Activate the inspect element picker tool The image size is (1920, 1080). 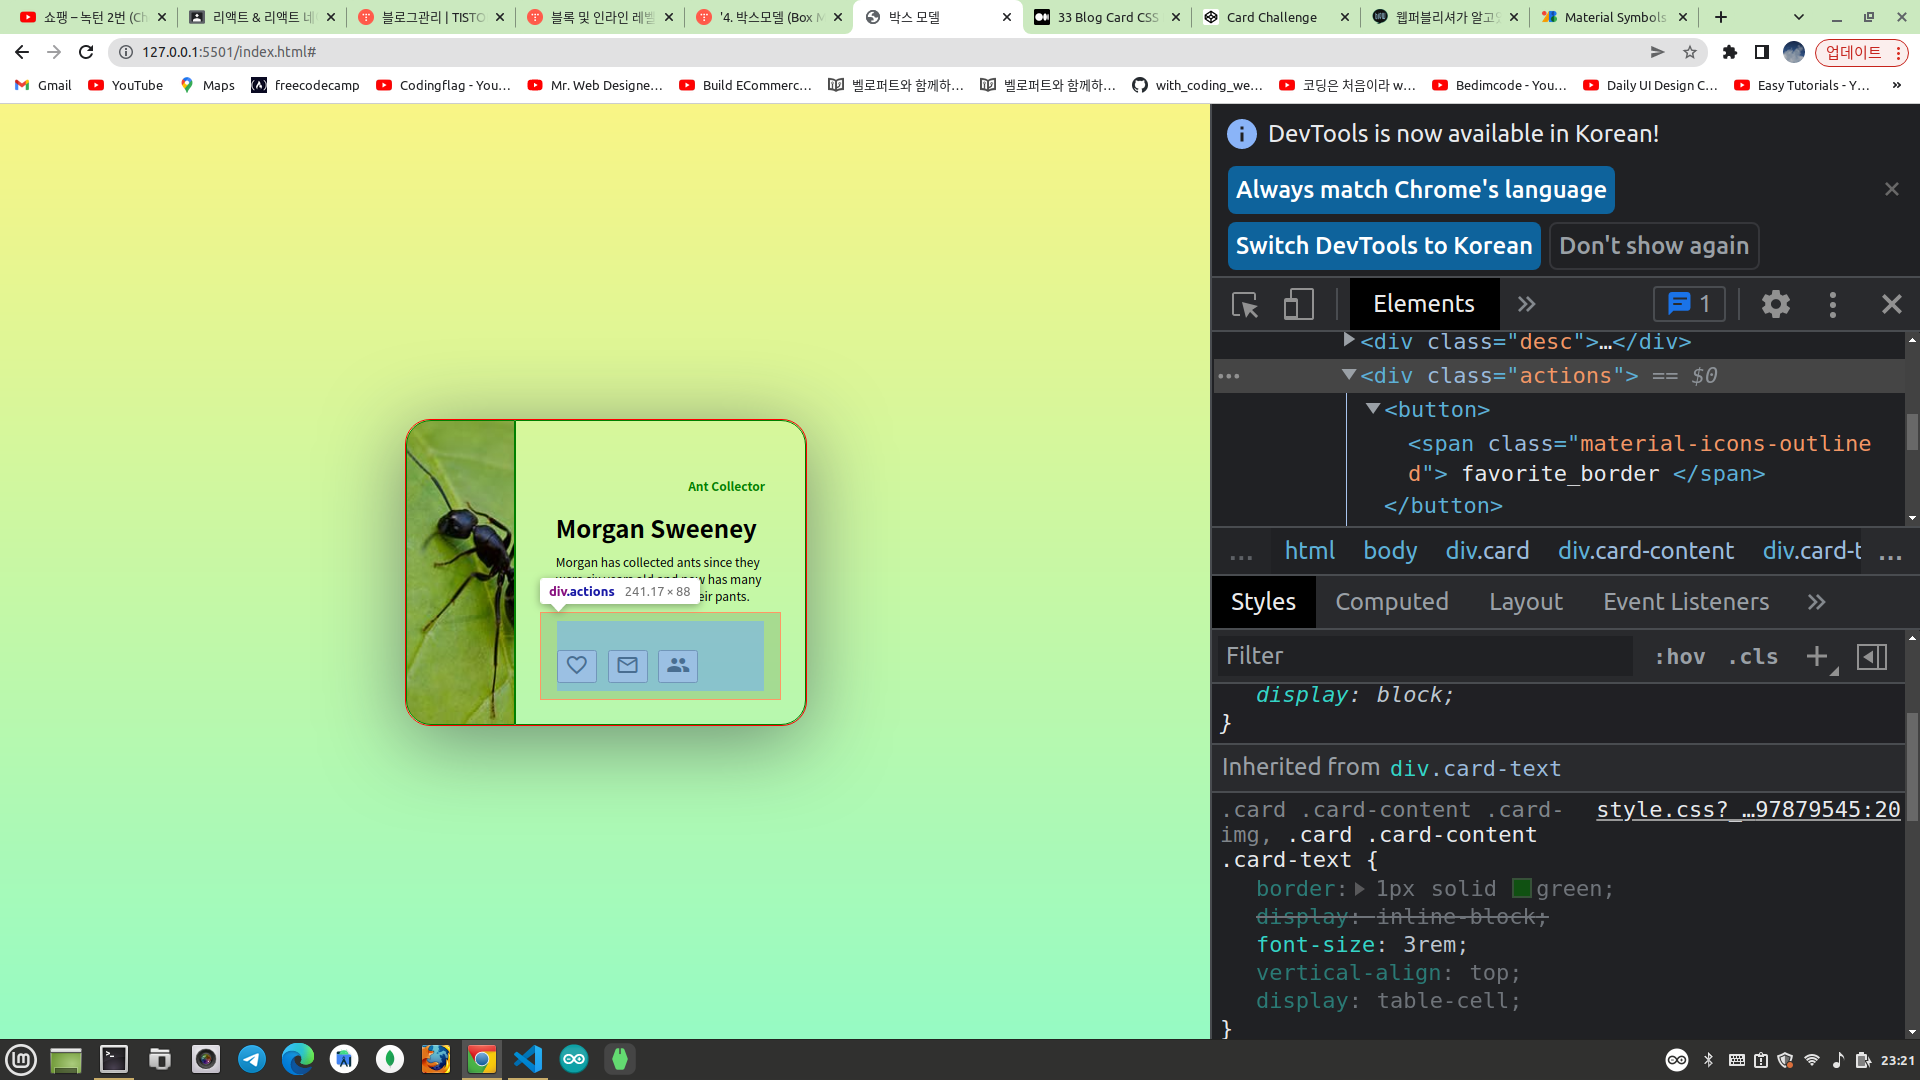[1245, 304]
